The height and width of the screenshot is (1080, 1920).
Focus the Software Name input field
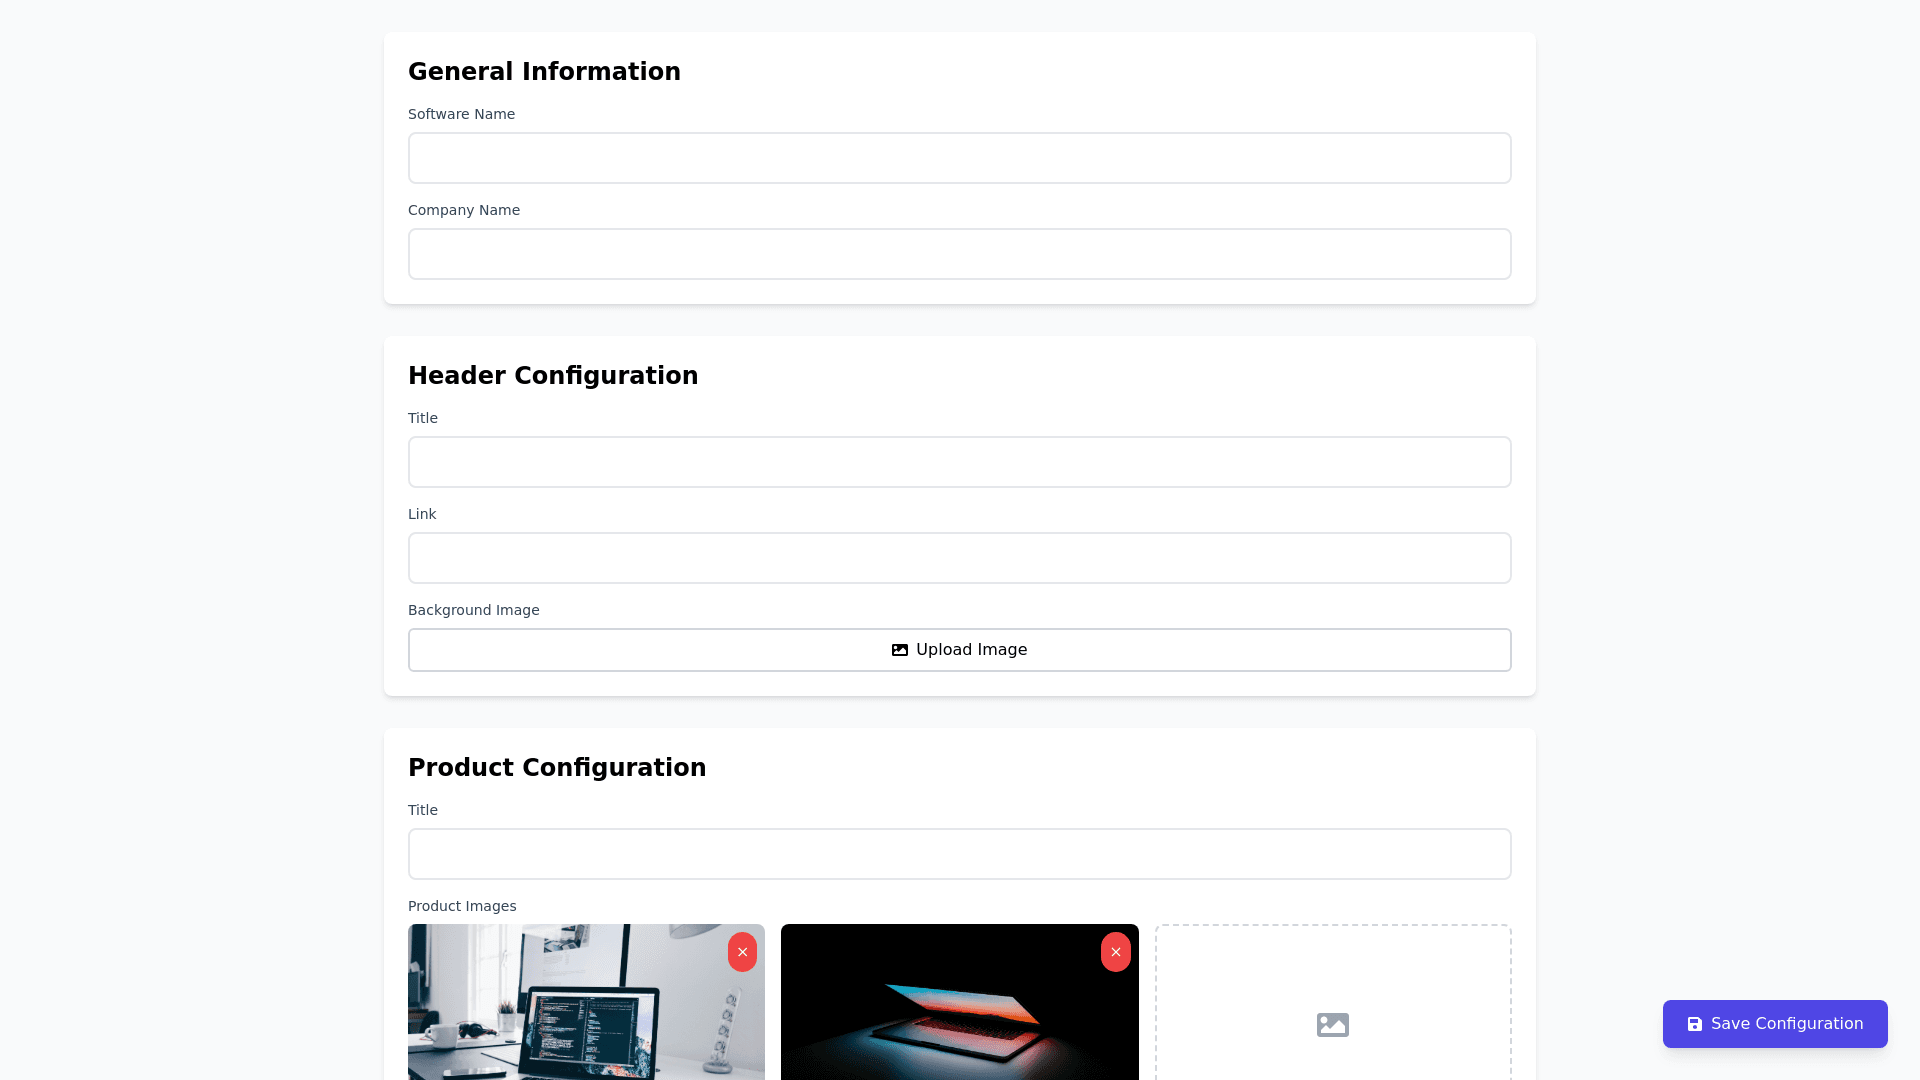click(x=959, y=158)
